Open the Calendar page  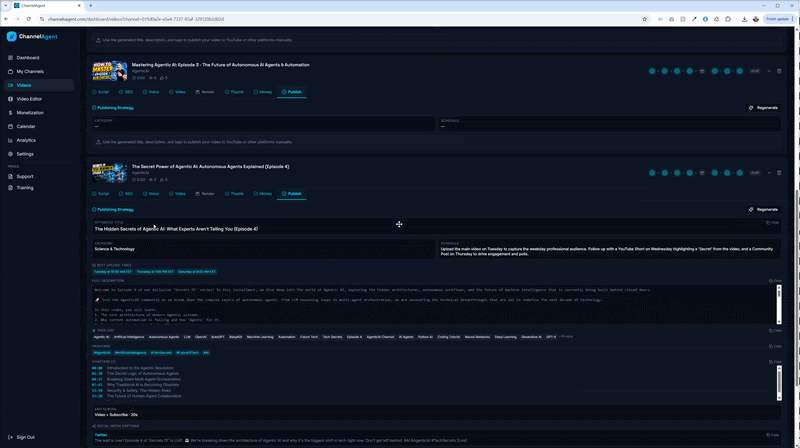click(25, 126)
